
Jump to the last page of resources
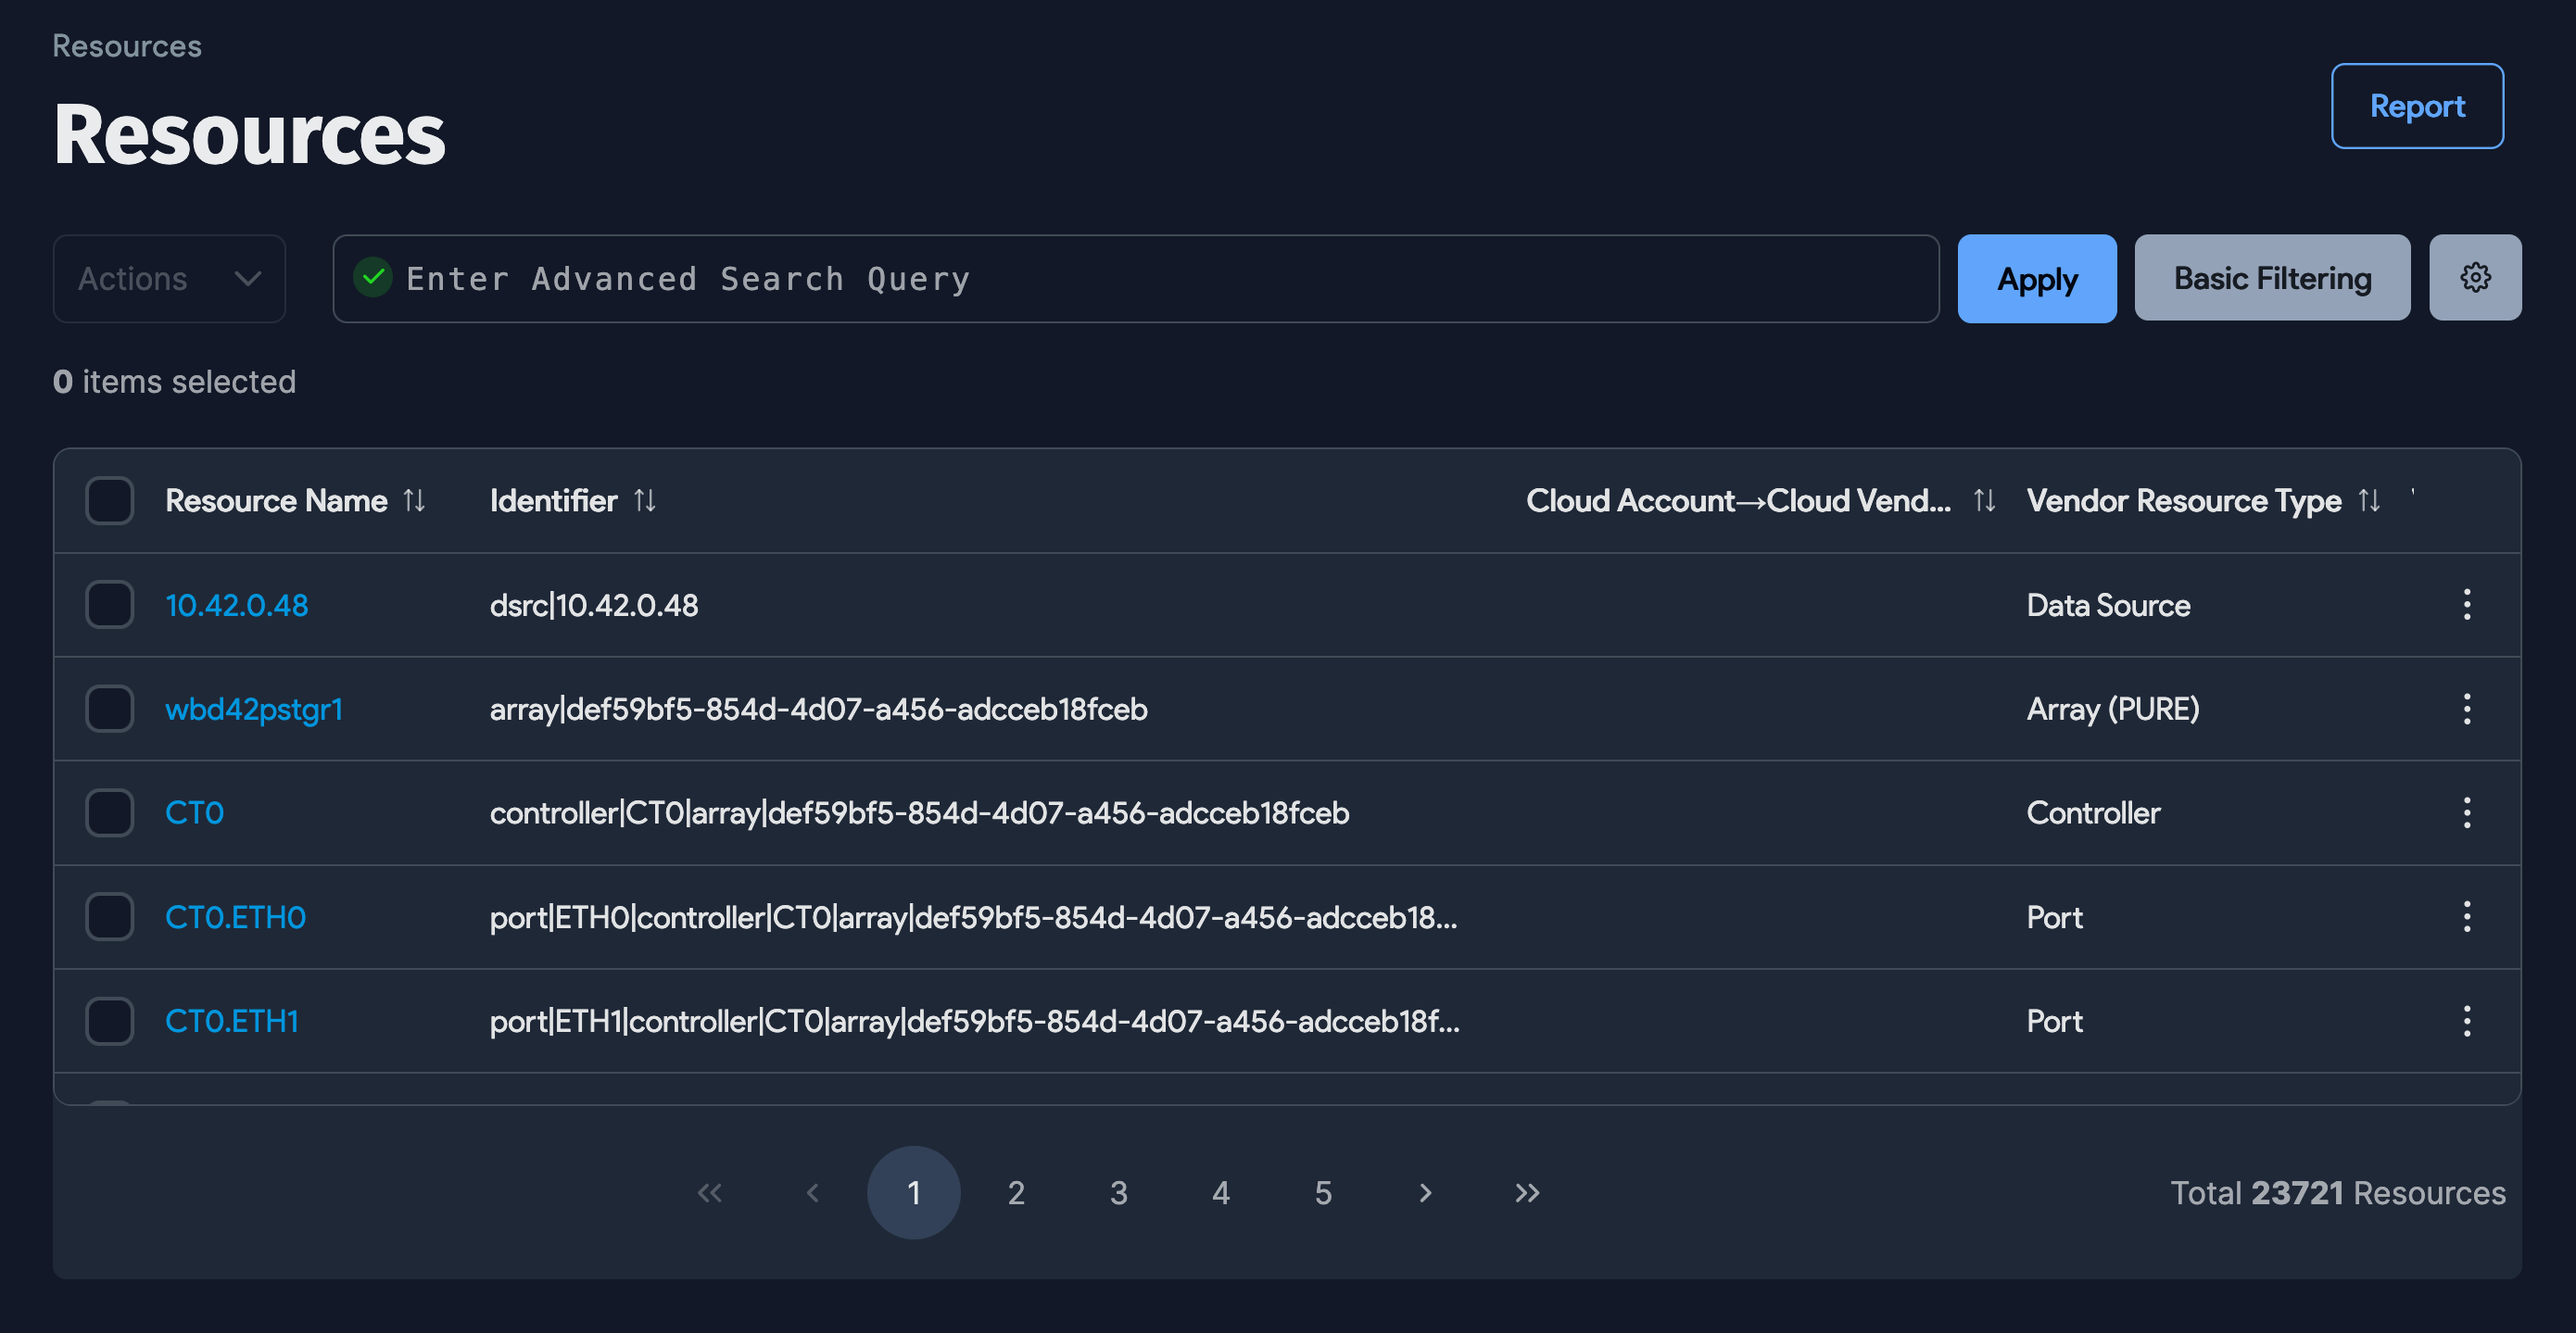tap(1526, 1192)
